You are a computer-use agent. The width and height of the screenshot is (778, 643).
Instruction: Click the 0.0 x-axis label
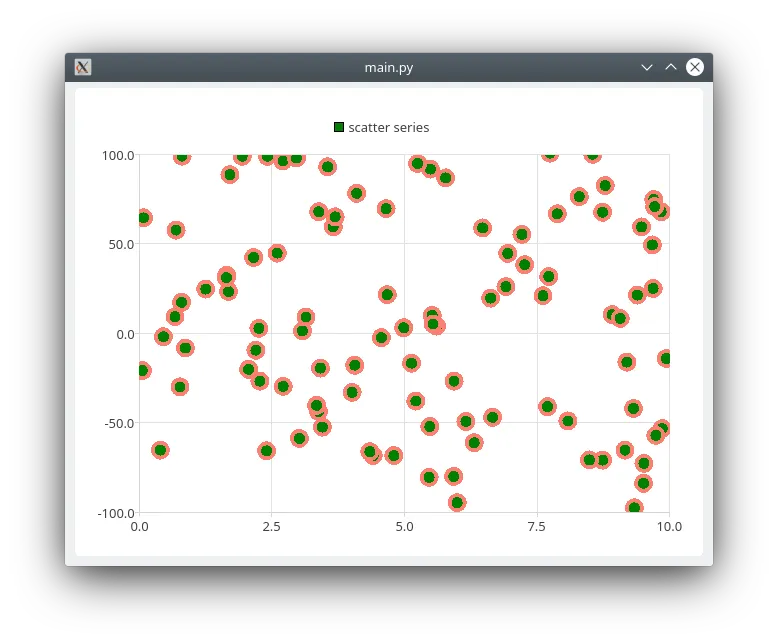click(139, 526)
